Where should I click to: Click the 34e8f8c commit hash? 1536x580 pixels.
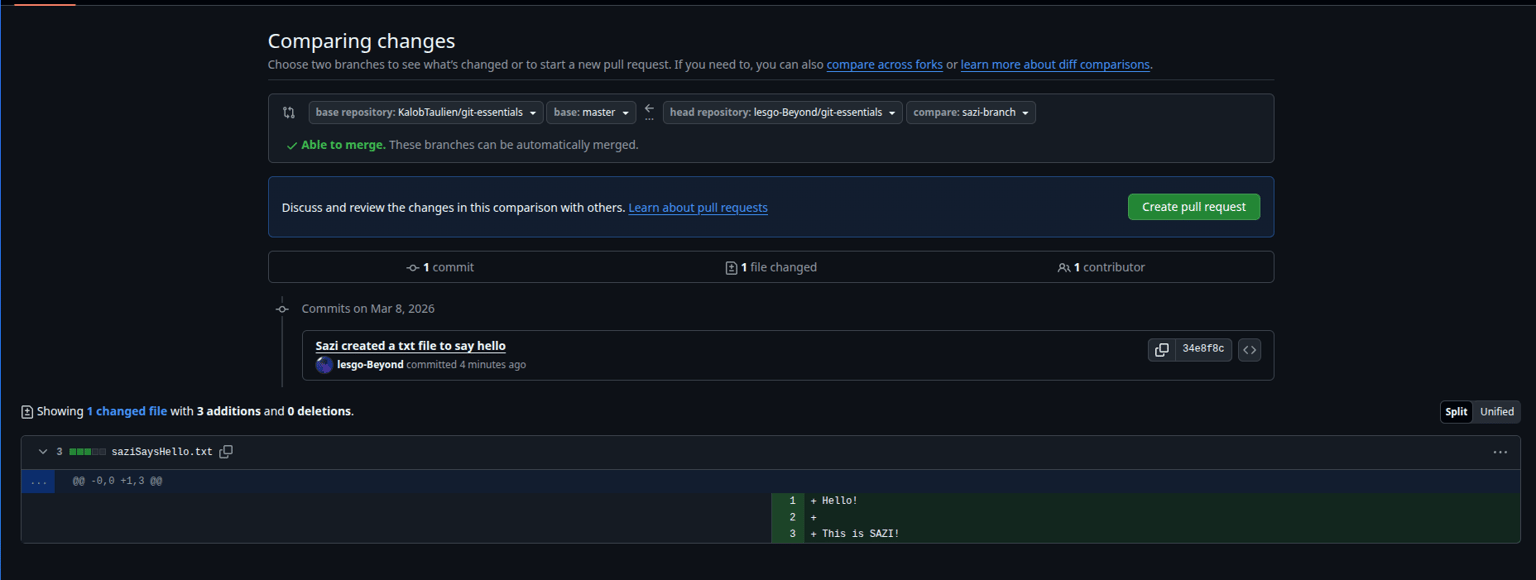(1203, 349)
